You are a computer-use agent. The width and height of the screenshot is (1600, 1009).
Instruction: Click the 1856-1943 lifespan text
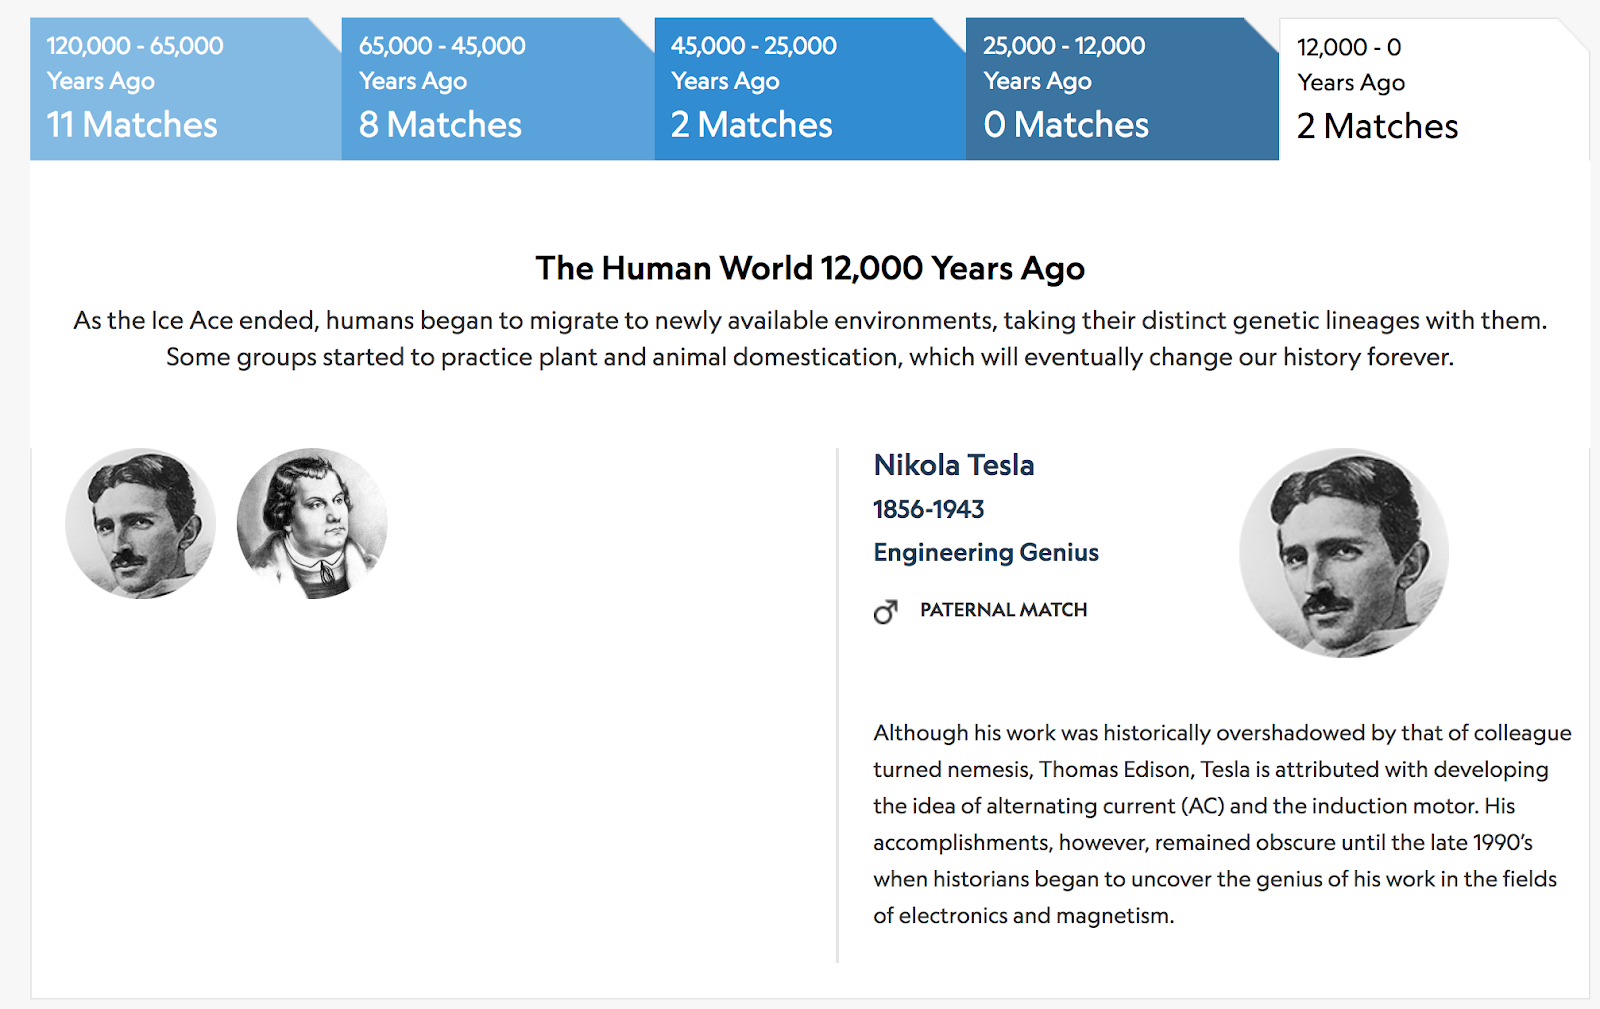tap(928, 509)
